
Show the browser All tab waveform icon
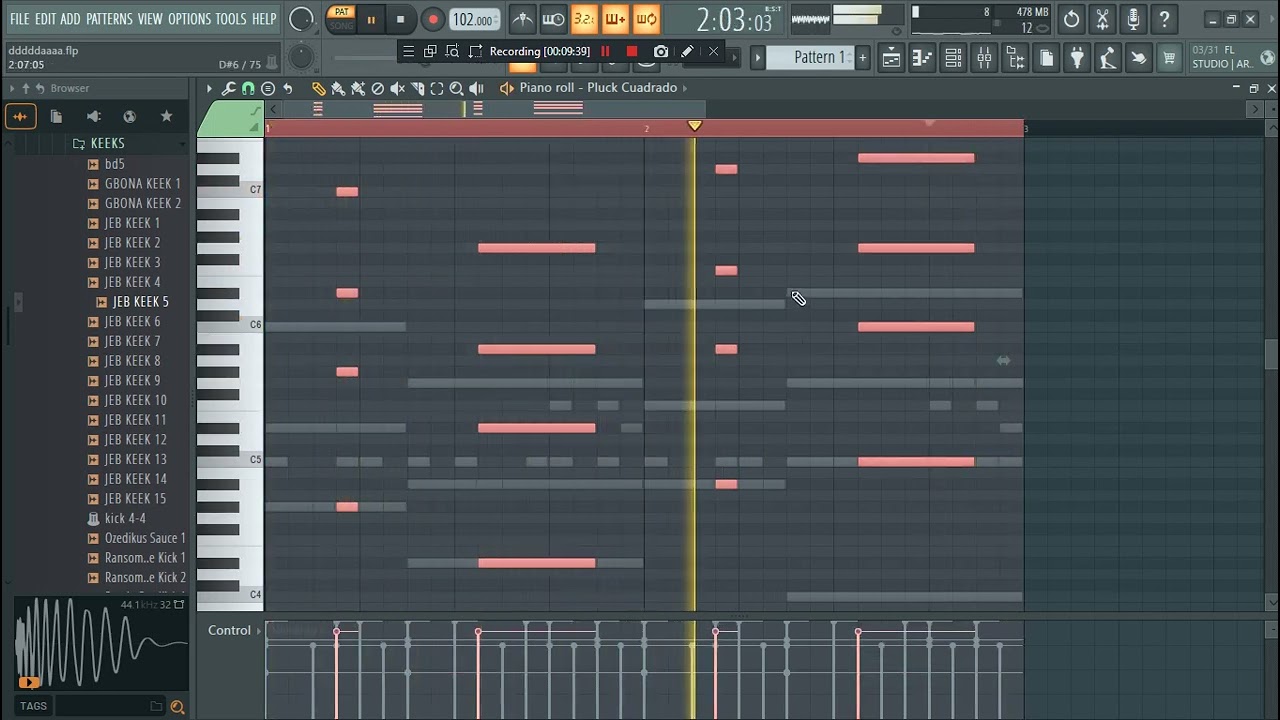tap(19, 116)
